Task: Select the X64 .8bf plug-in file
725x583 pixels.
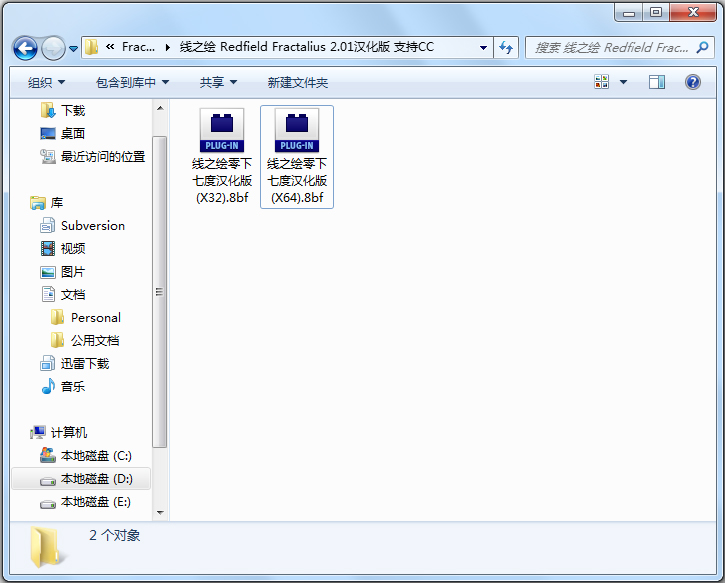Action: tap(297, 156)
